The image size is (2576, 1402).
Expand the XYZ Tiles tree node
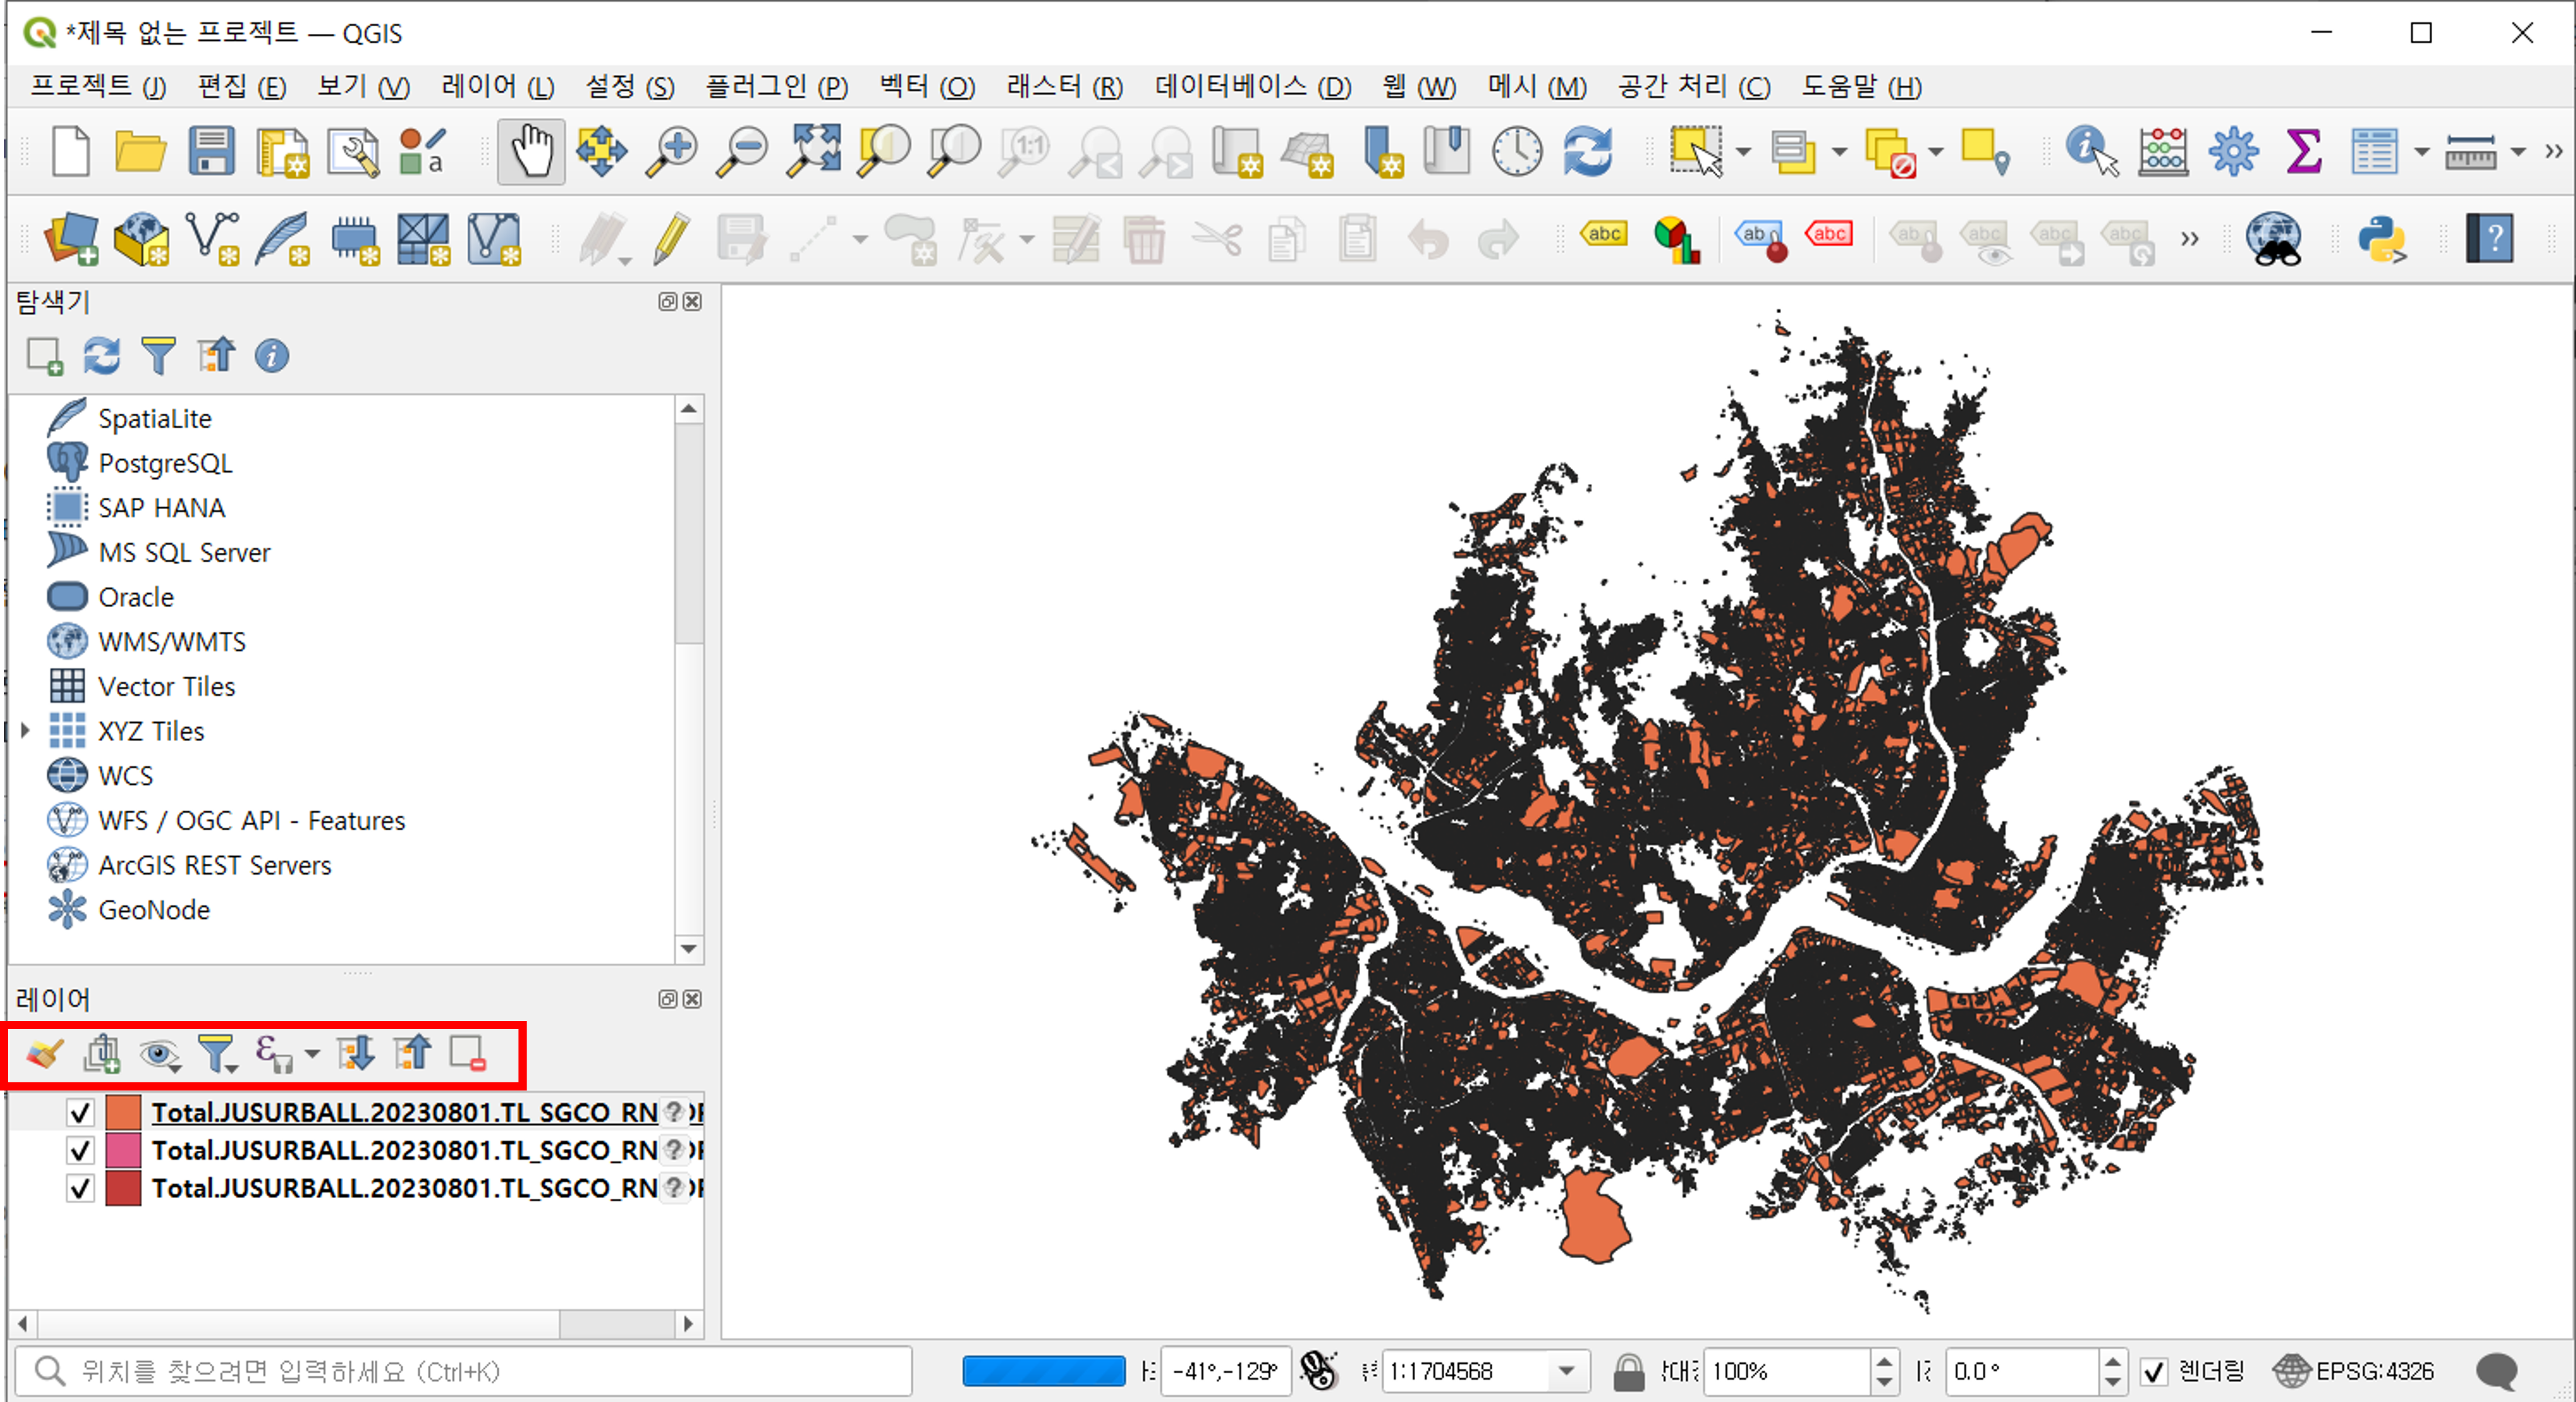click(x=26, y=731)
